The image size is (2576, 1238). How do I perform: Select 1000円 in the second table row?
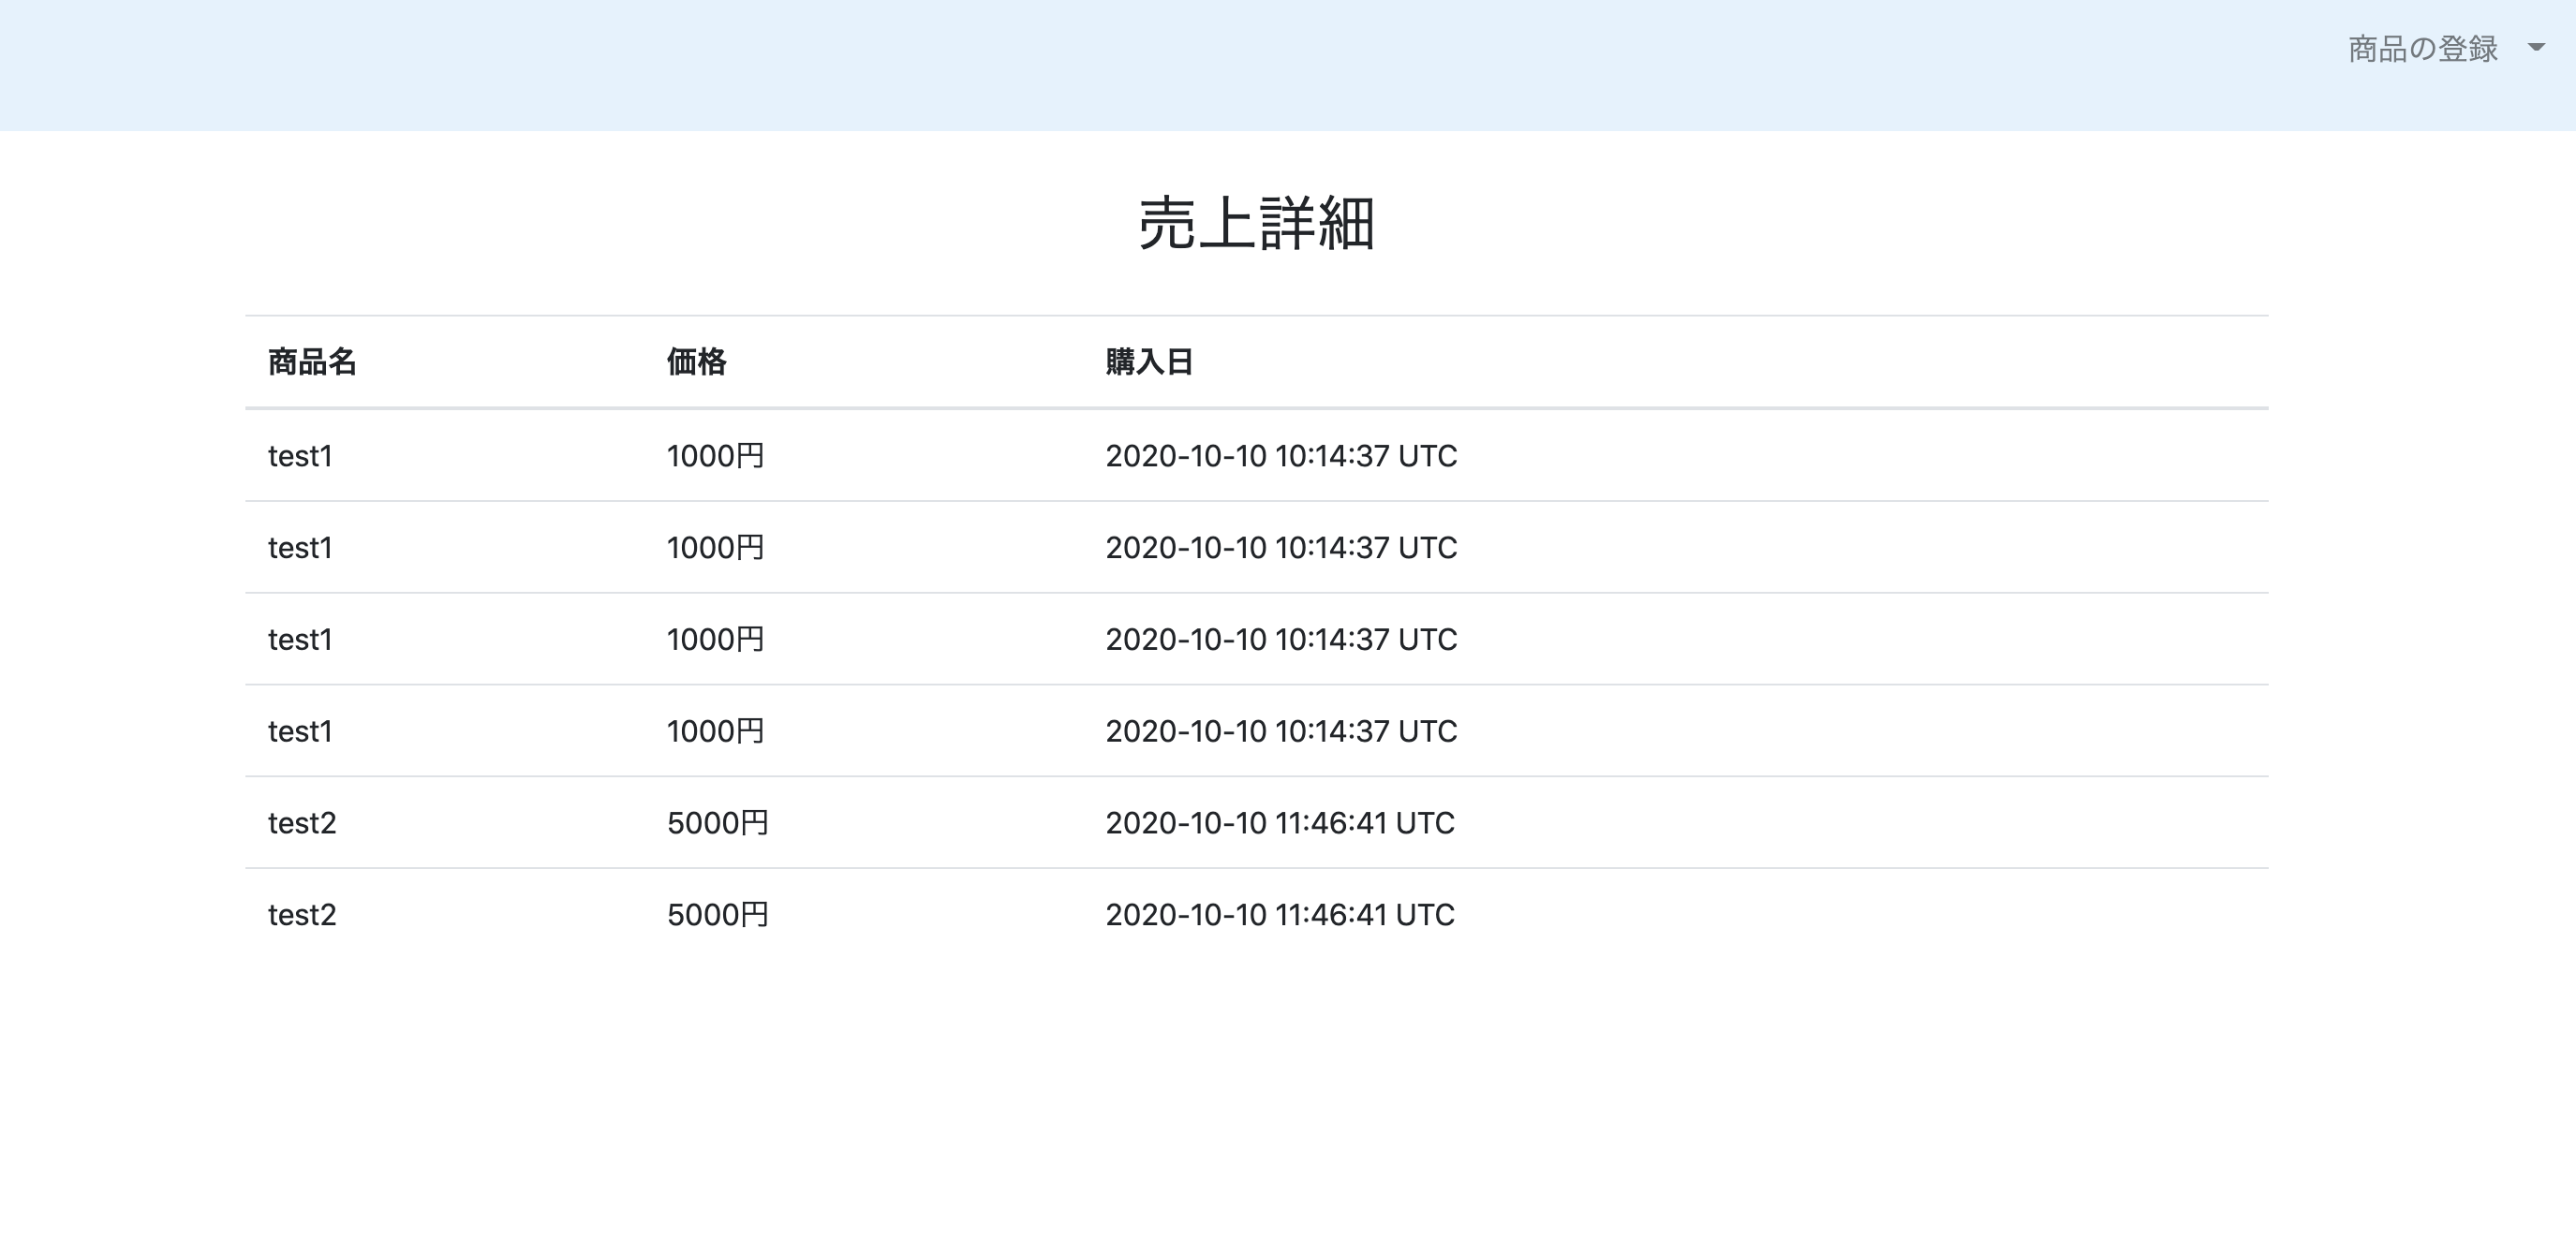point(716,548)
